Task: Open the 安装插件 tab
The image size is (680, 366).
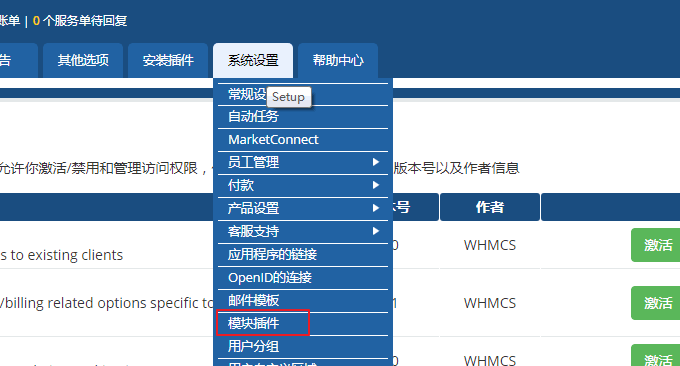Action: (x=168, y=60)
